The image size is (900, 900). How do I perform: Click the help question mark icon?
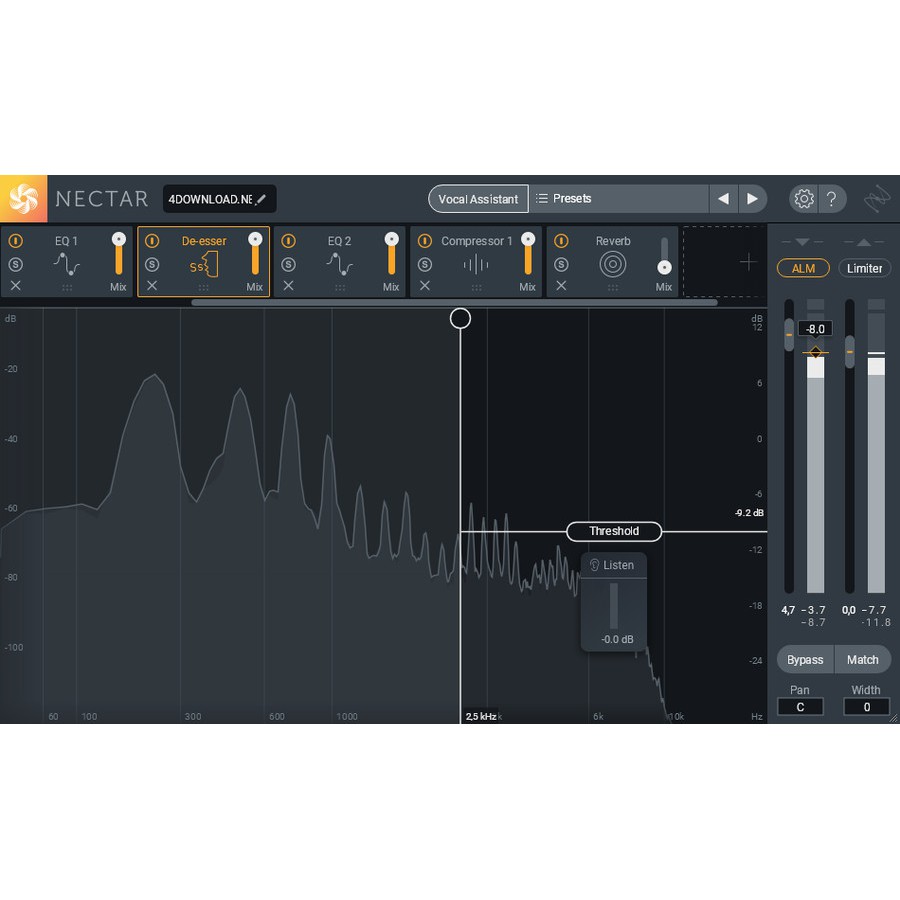831,199
